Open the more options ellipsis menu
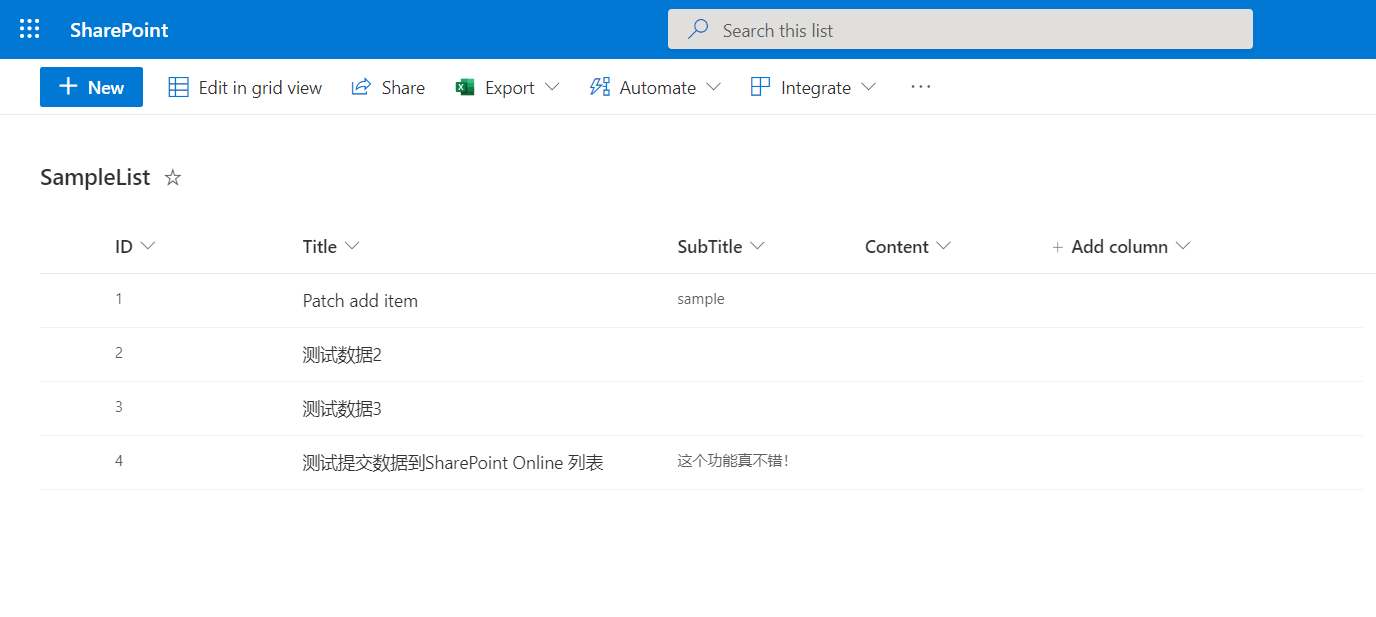This screenshot has width=1376, height=617. [x=920, y=87]
